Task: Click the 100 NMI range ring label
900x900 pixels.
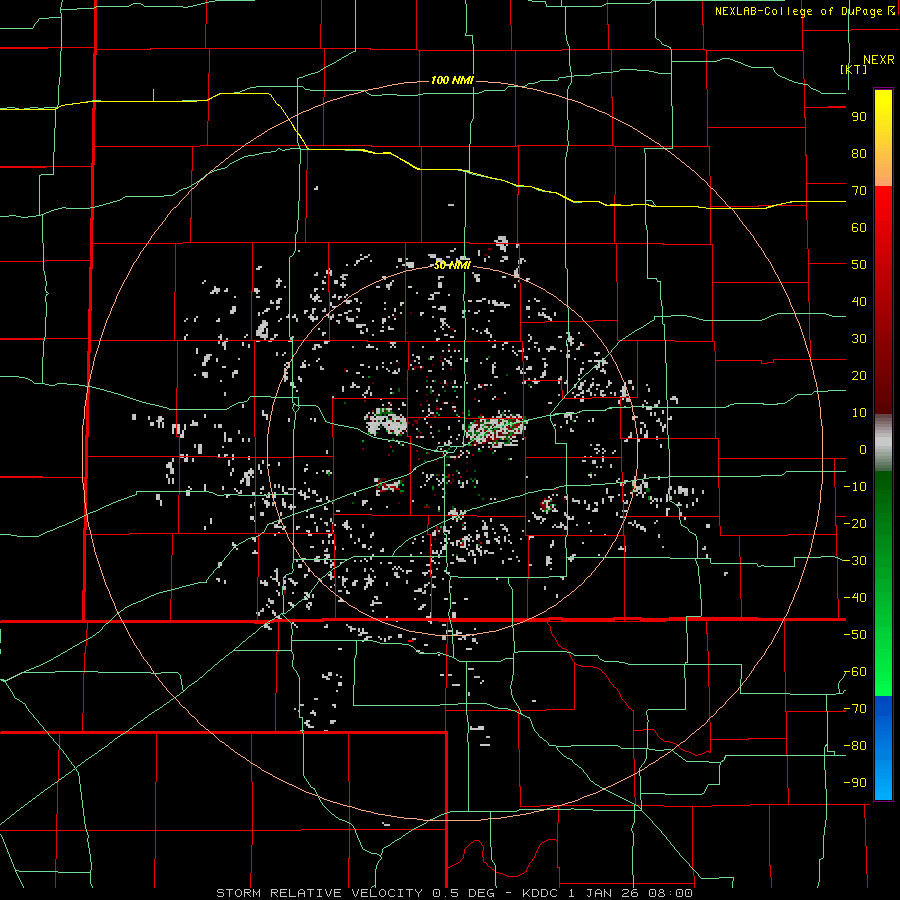Action: (x=452, y=80)
